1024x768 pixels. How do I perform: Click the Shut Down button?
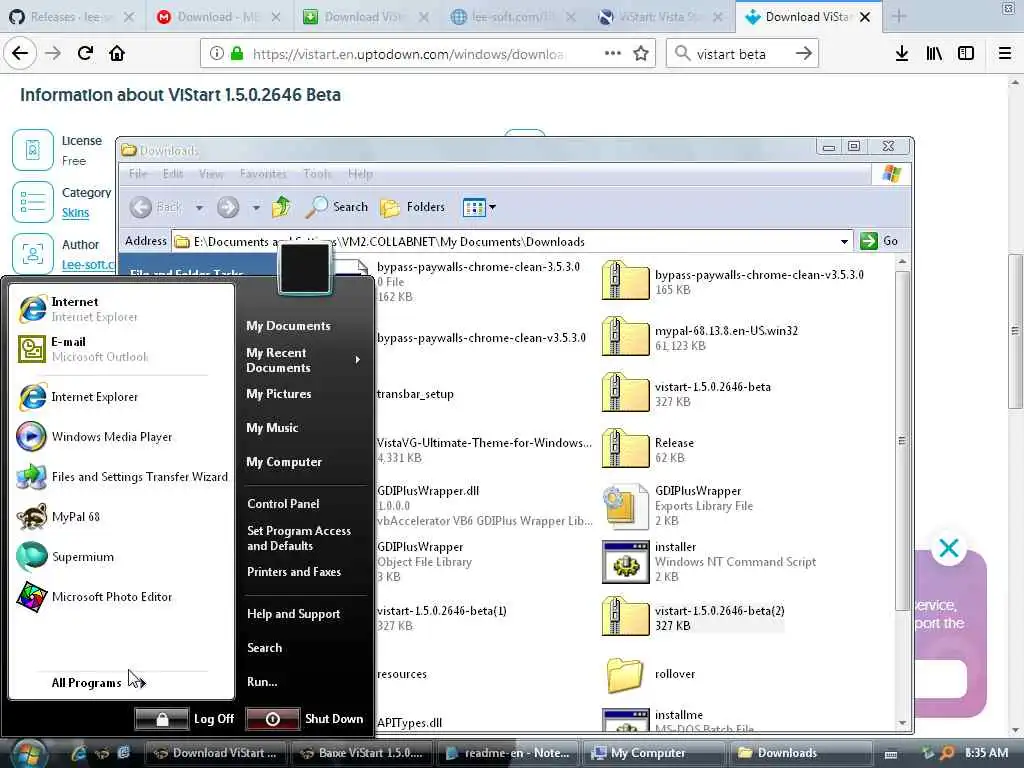306,718
